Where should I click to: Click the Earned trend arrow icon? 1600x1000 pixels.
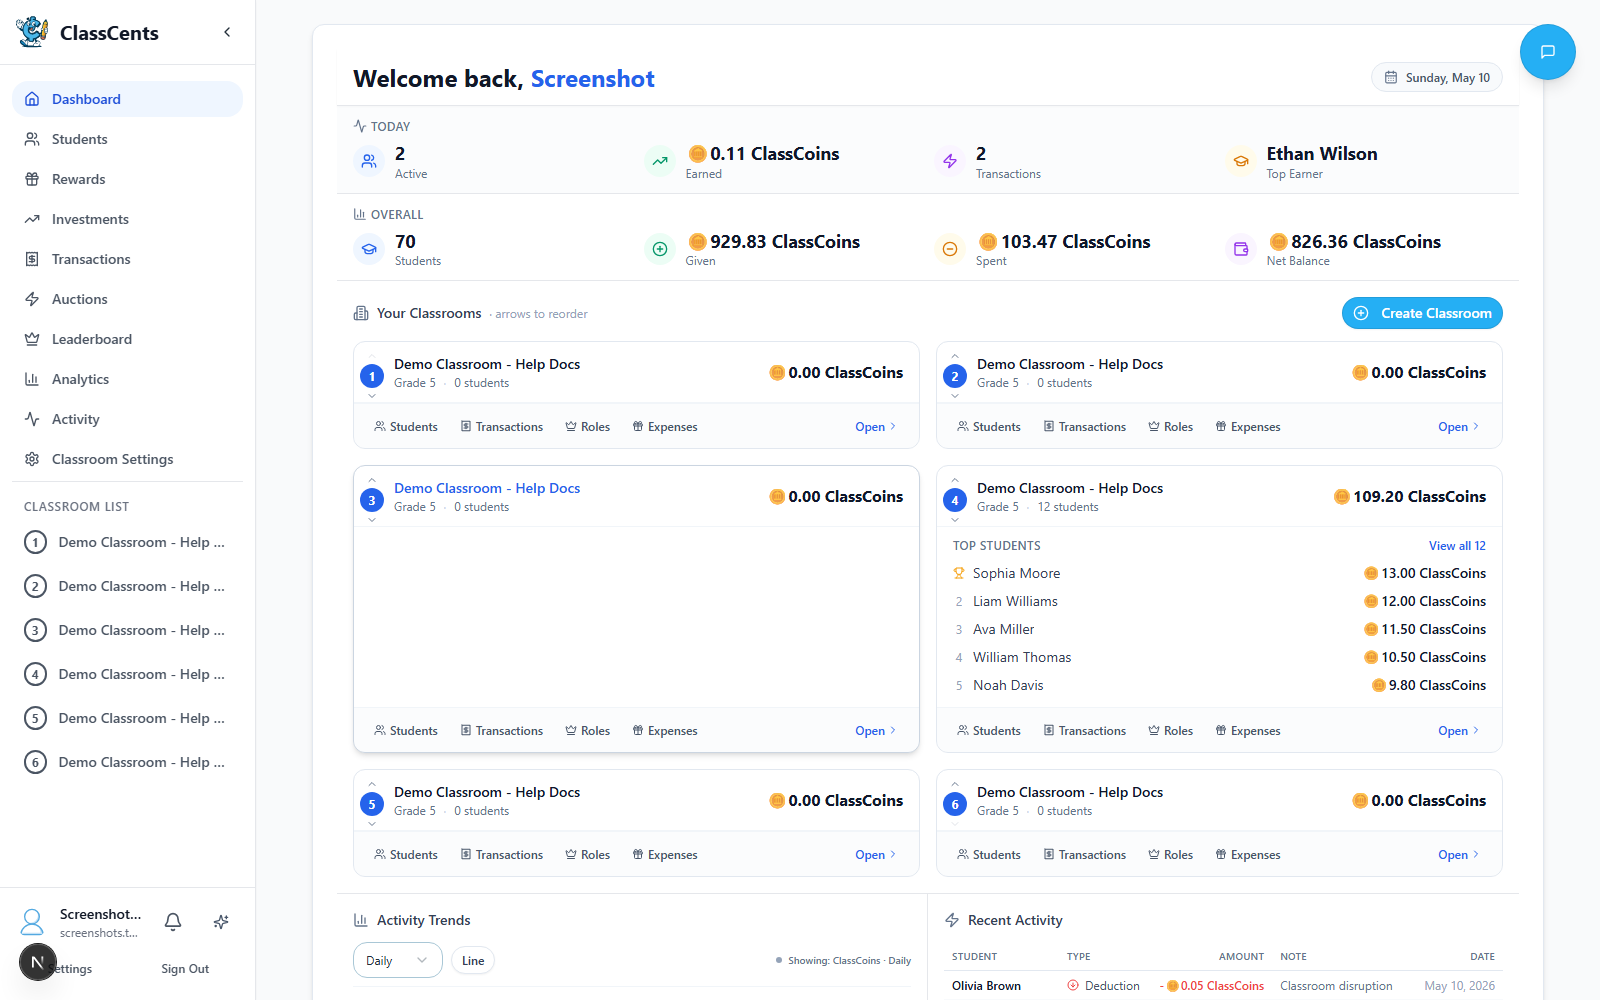click(x=660, y=161)
